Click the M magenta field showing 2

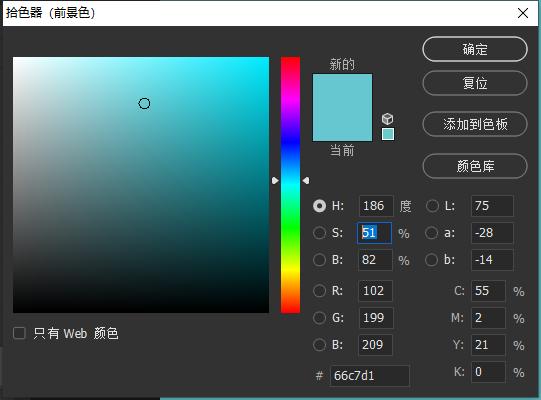pyautogui.click(x=488, y=318)
